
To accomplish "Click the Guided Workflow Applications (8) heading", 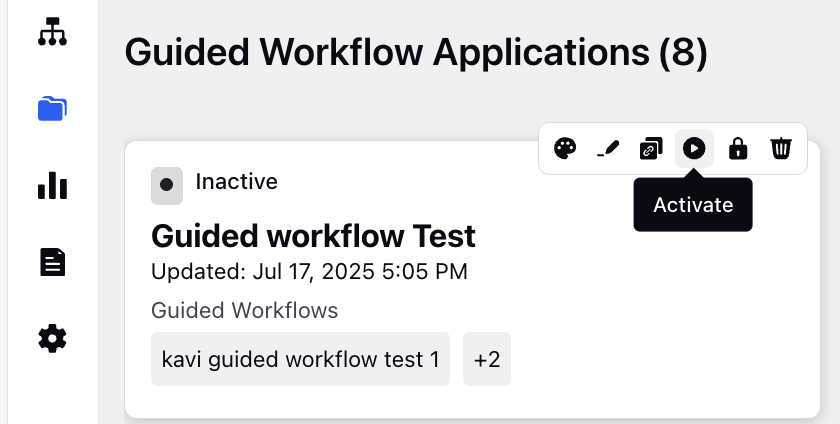I will coord(416,53).
